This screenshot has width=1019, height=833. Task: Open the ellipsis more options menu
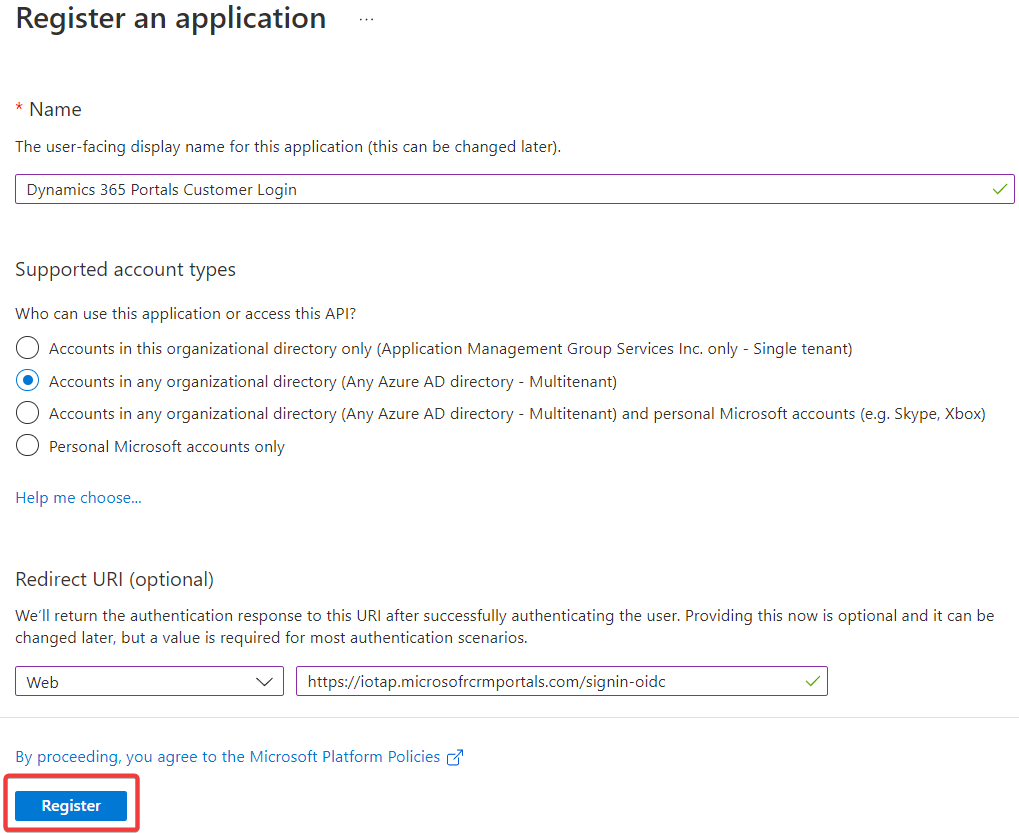pyautogui.click(x=367, y=19)
